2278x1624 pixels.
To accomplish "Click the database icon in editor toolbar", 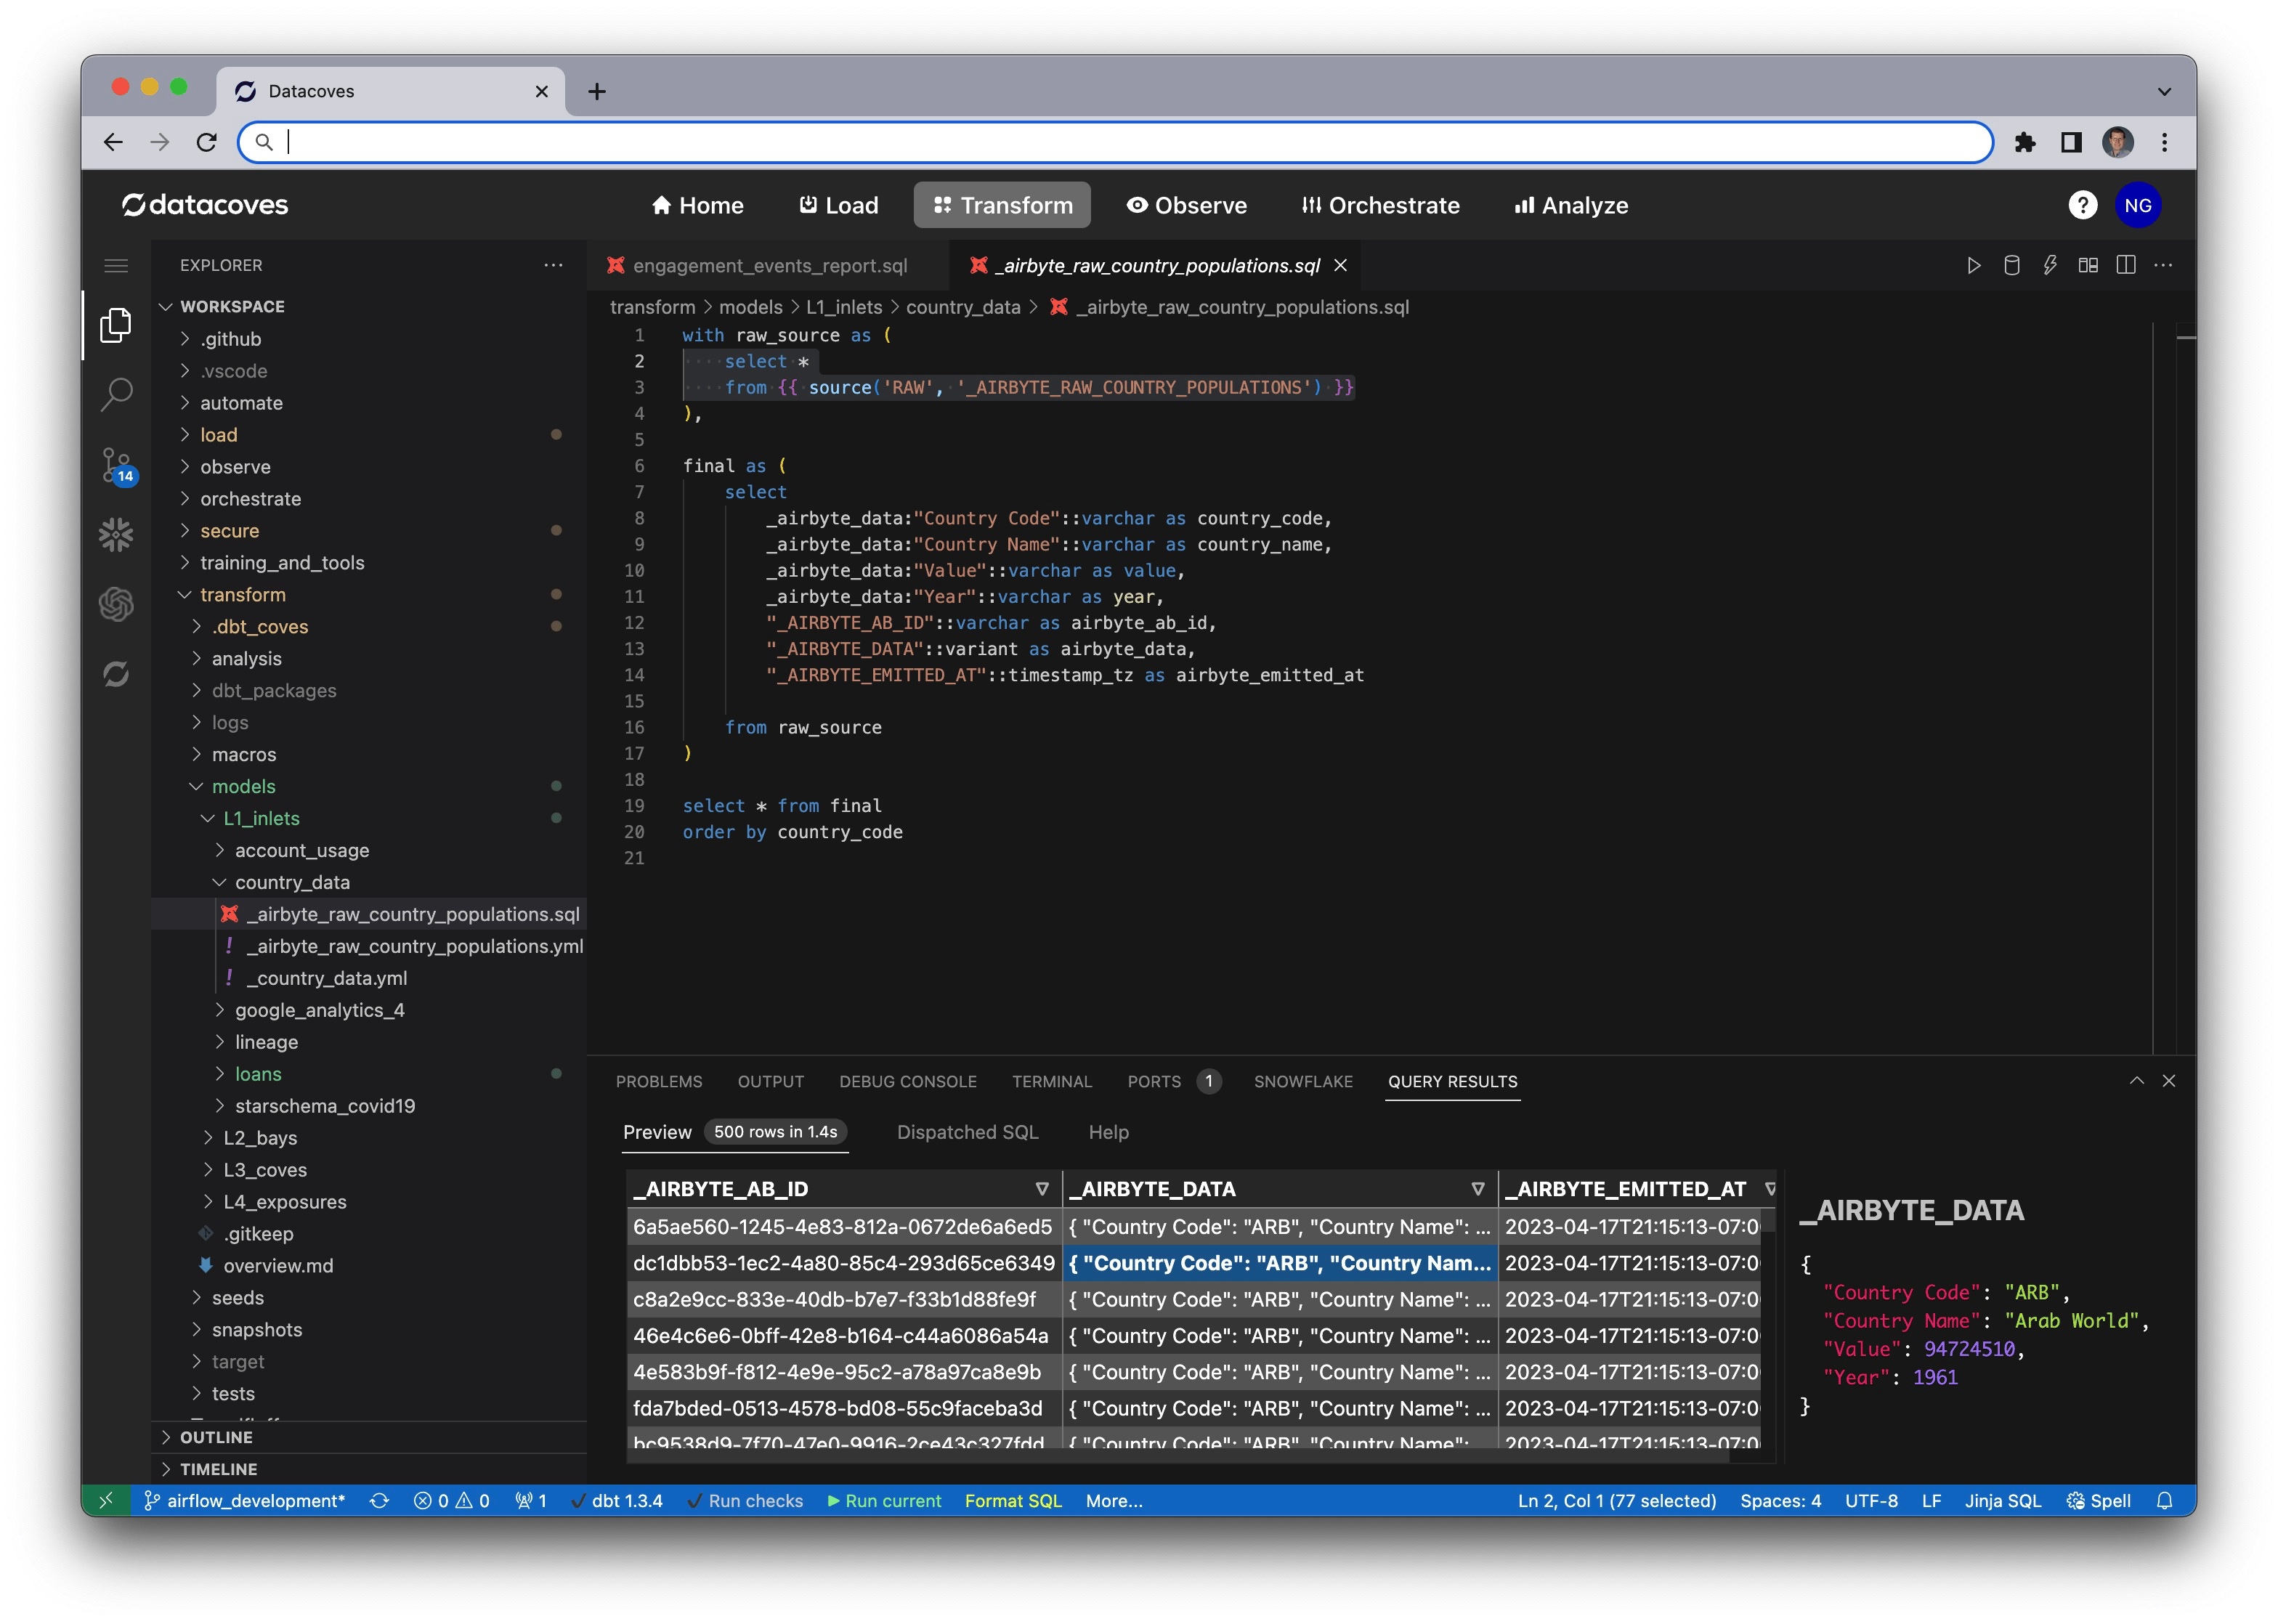I will point(2011,265).
